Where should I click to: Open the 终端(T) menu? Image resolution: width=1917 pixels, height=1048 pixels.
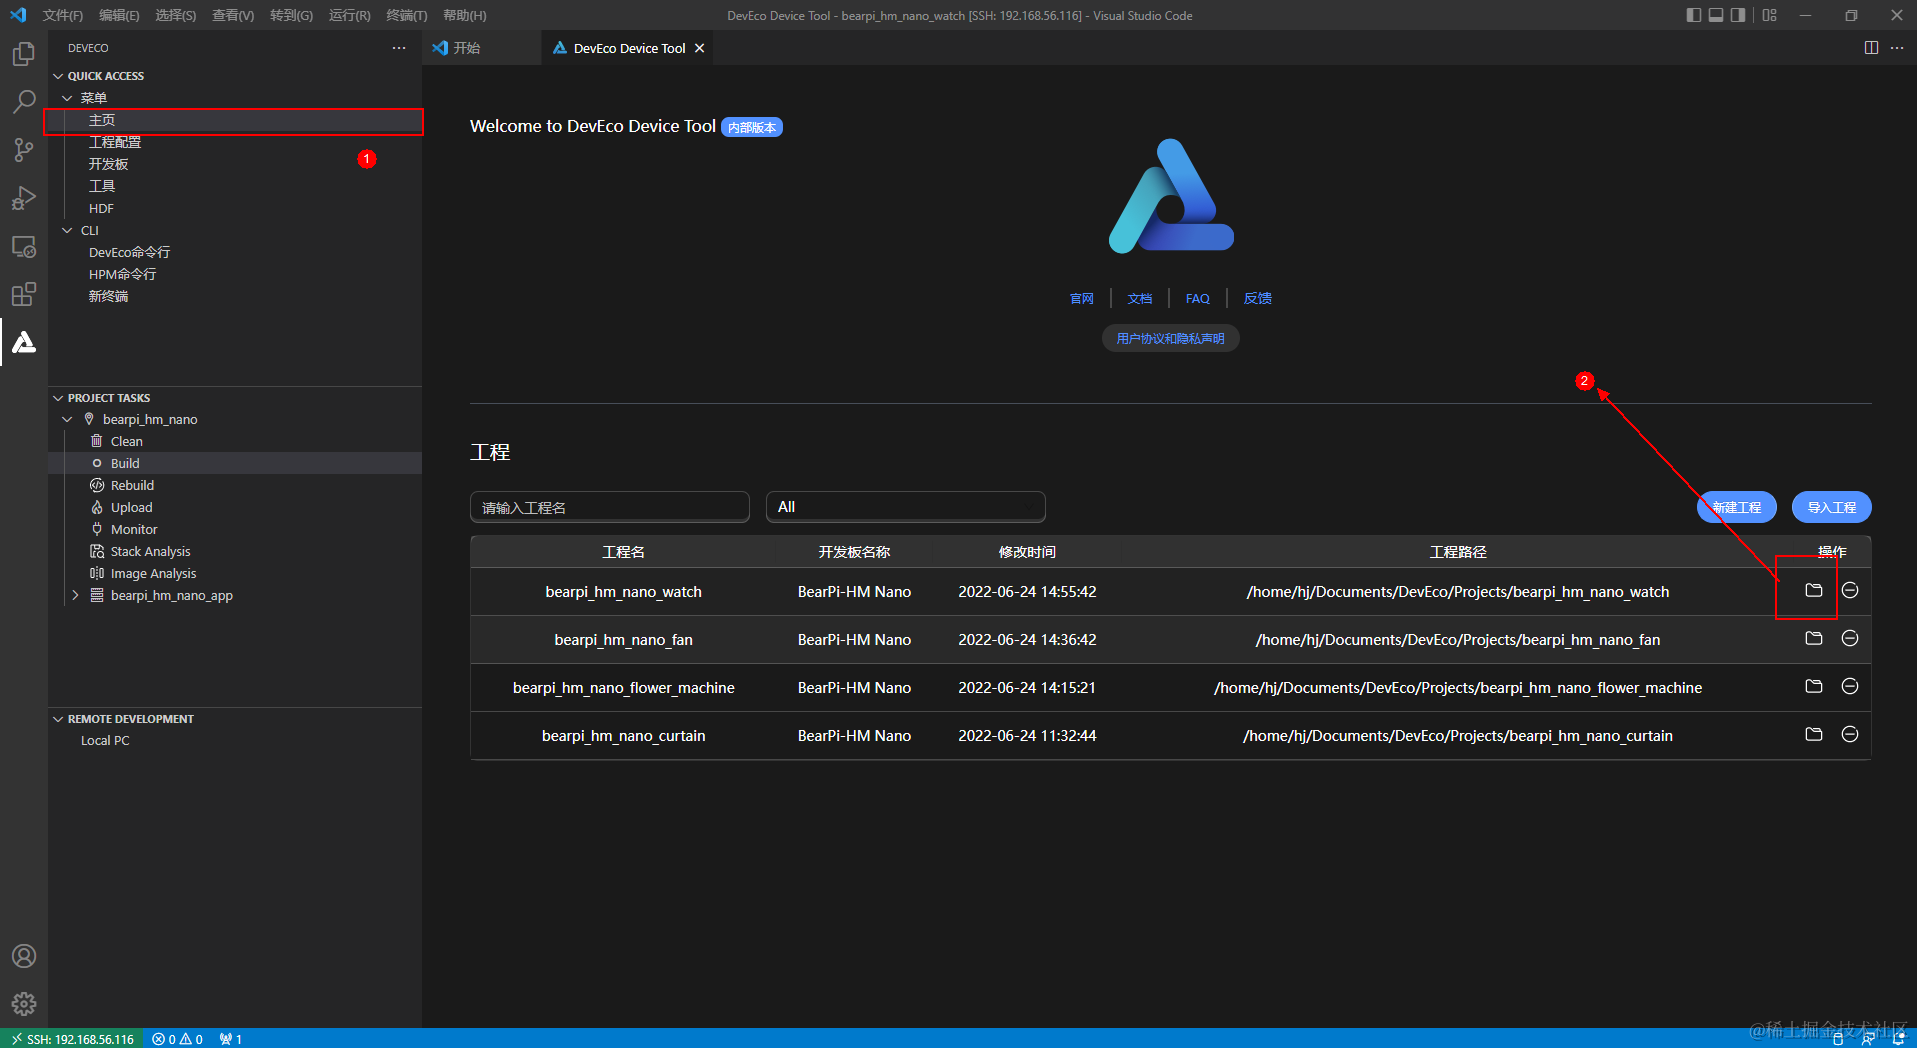point(406,15)
